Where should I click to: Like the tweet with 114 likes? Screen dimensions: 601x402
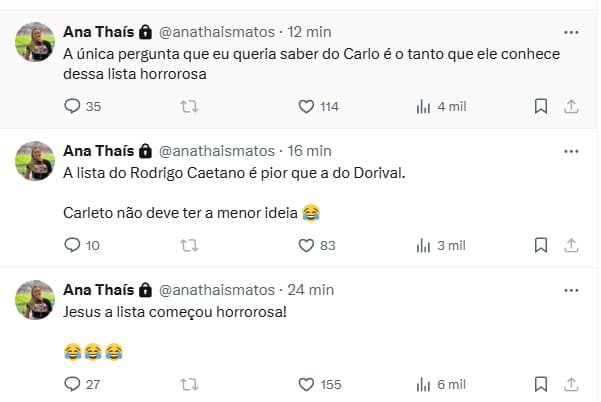(x=307, y=106)
